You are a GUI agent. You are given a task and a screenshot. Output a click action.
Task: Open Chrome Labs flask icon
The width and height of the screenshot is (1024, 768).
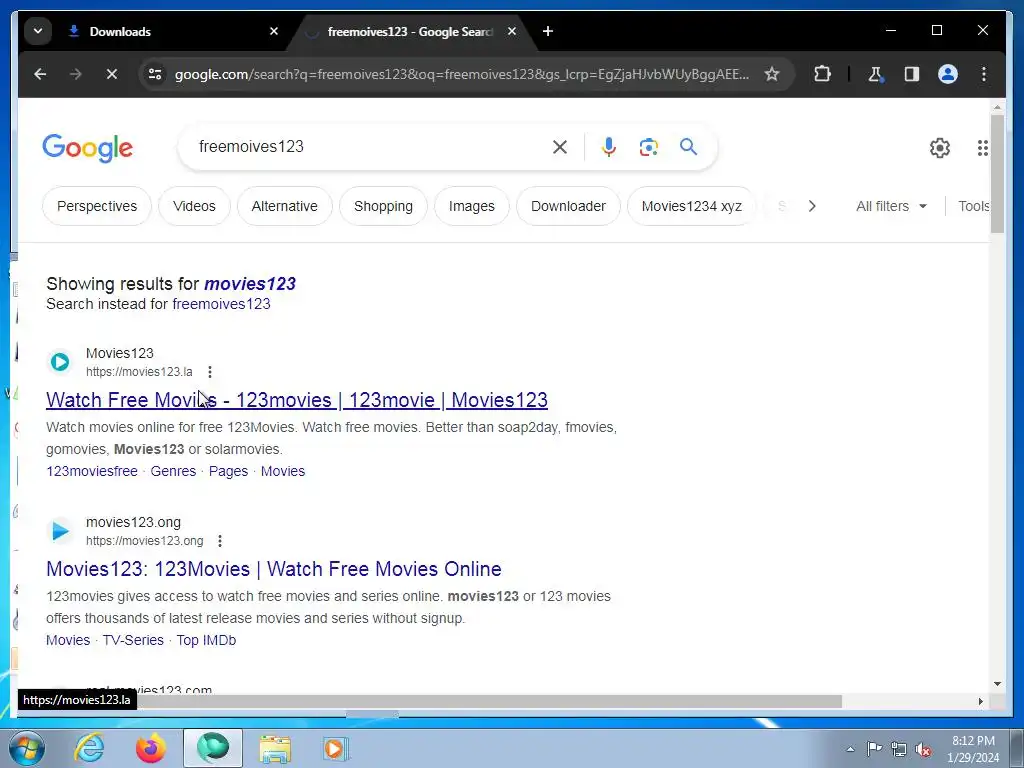(876, 74)
